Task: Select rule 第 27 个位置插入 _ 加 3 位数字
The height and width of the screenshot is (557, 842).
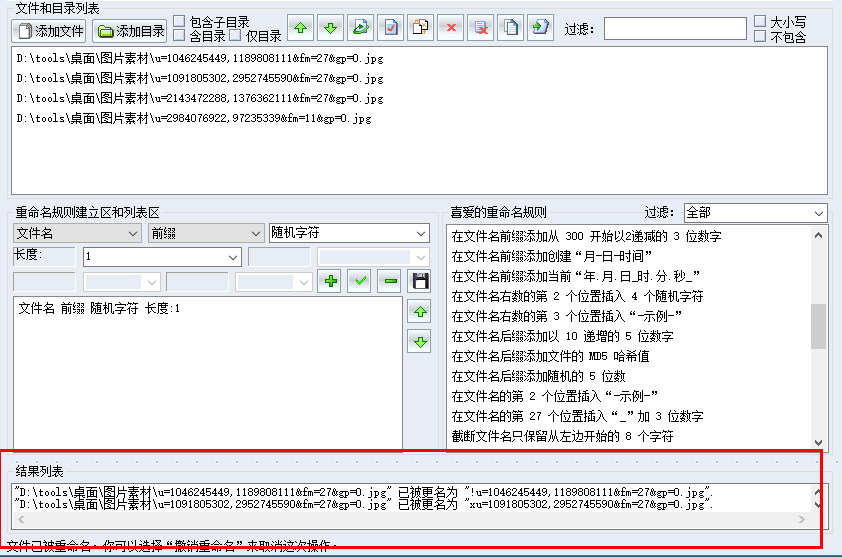Action: pos(577,416)
